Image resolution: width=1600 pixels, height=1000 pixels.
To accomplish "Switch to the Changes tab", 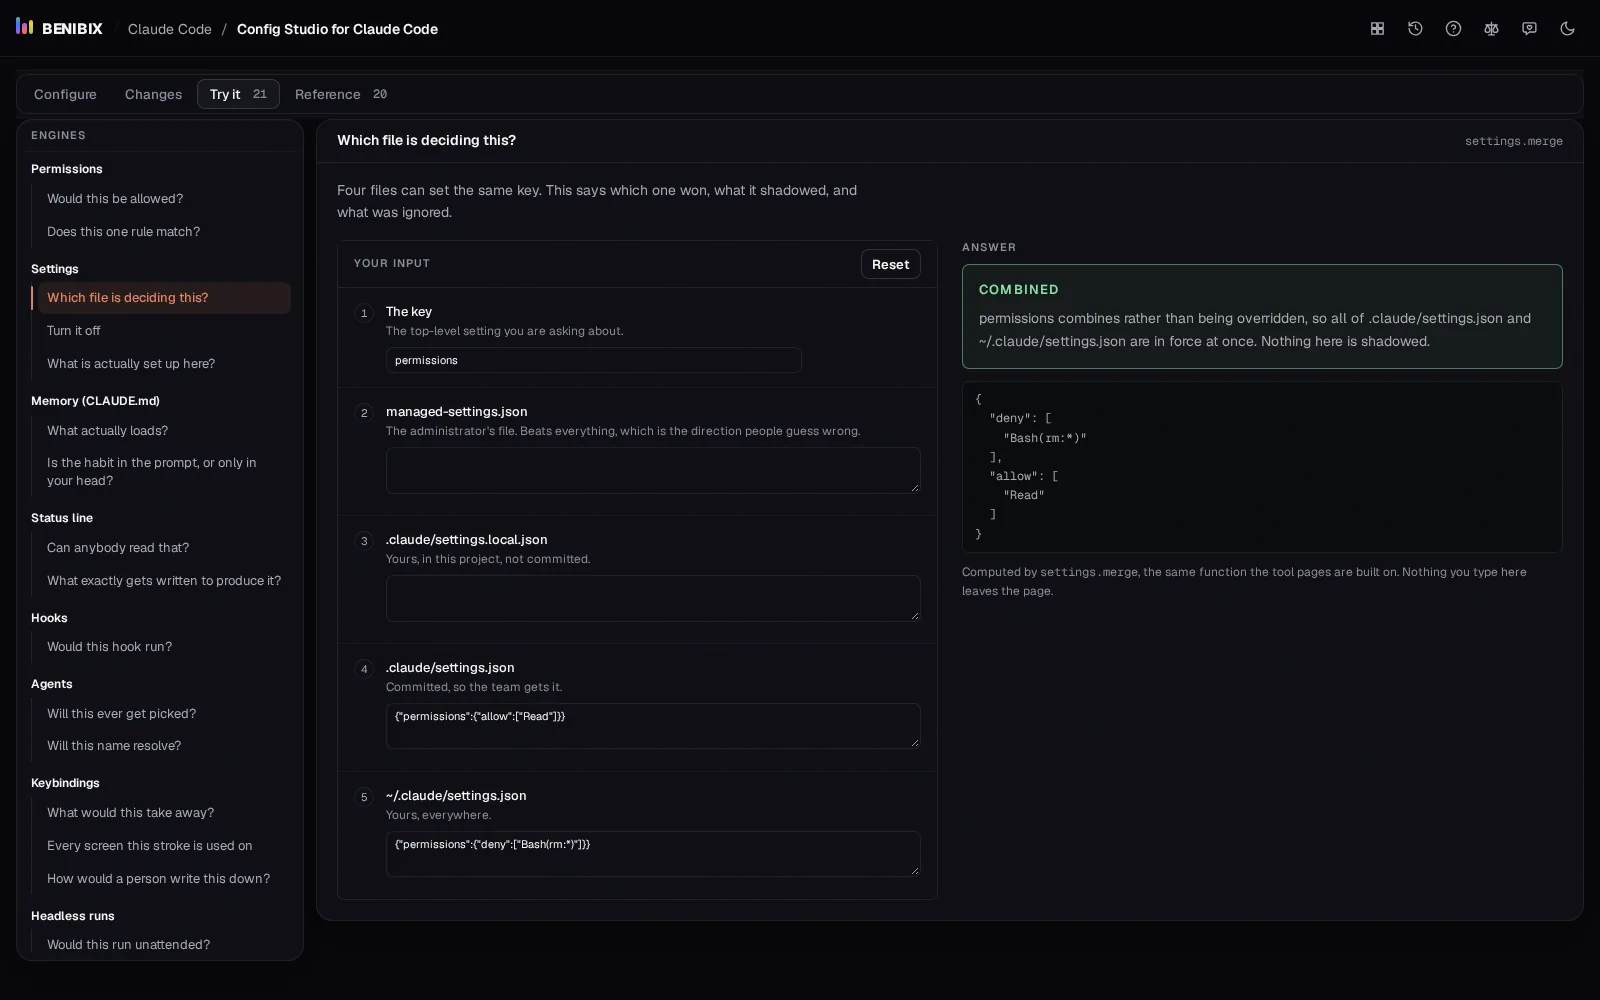I will pos(153,94).
